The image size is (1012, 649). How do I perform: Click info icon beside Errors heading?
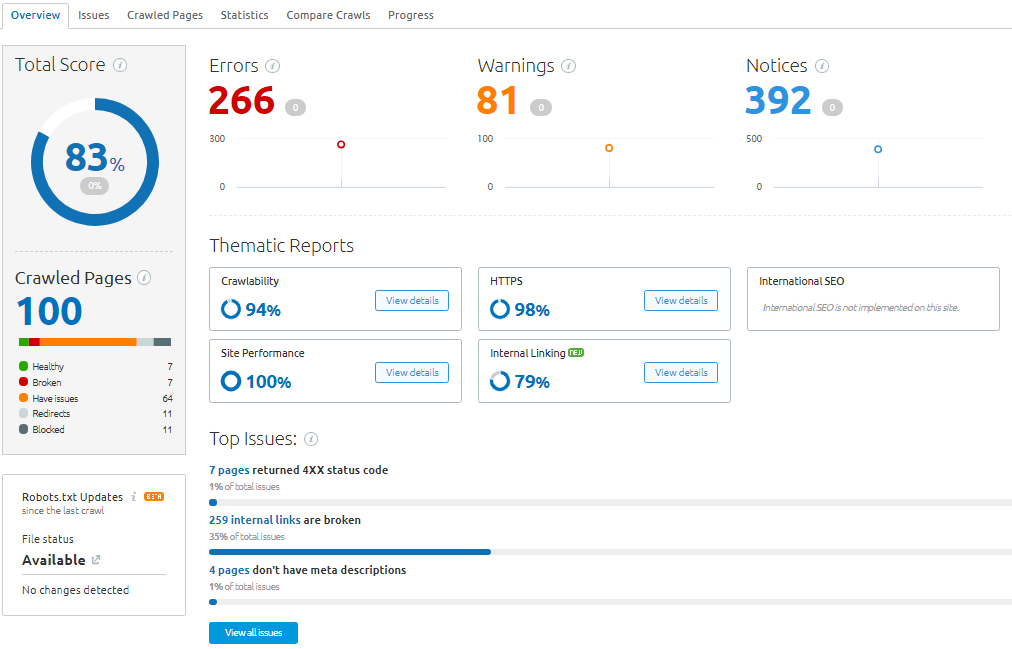click(x=272, y=66)
